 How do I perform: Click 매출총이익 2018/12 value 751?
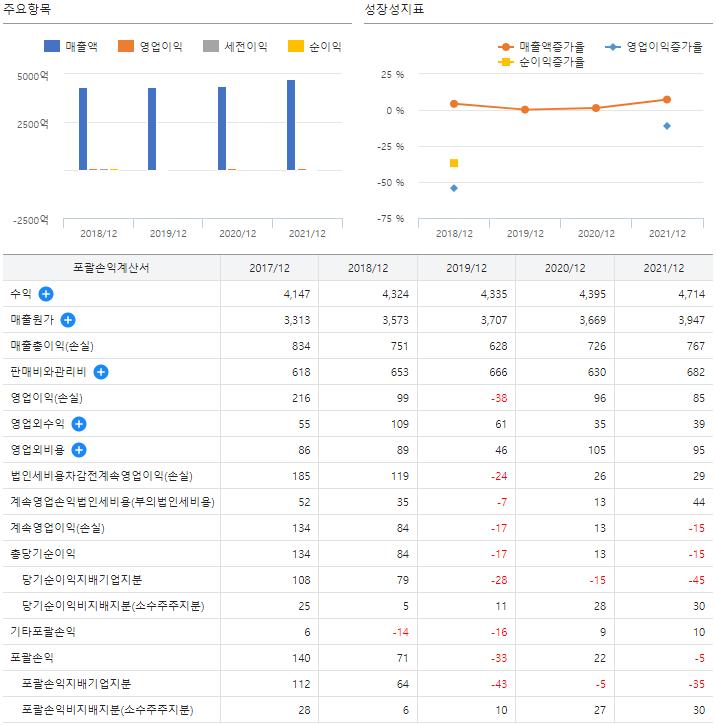(399, 346)
